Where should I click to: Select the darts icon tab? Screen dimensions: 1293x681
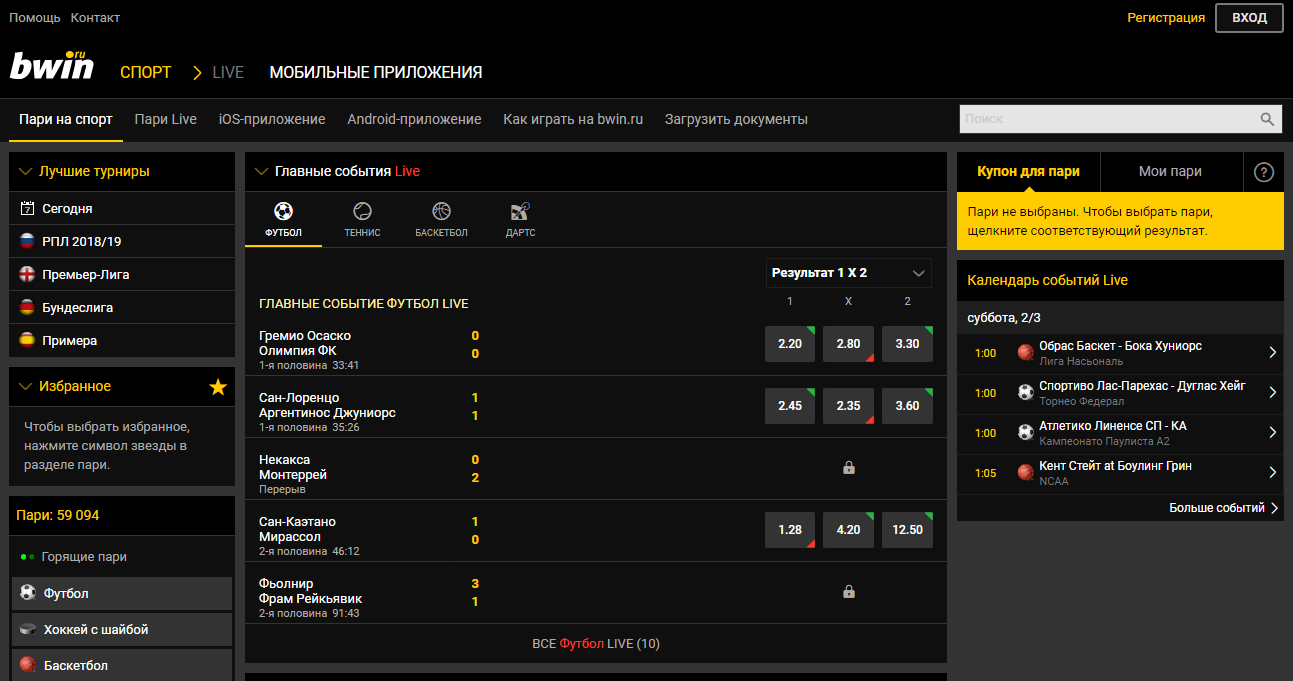(x=520, y=211)
